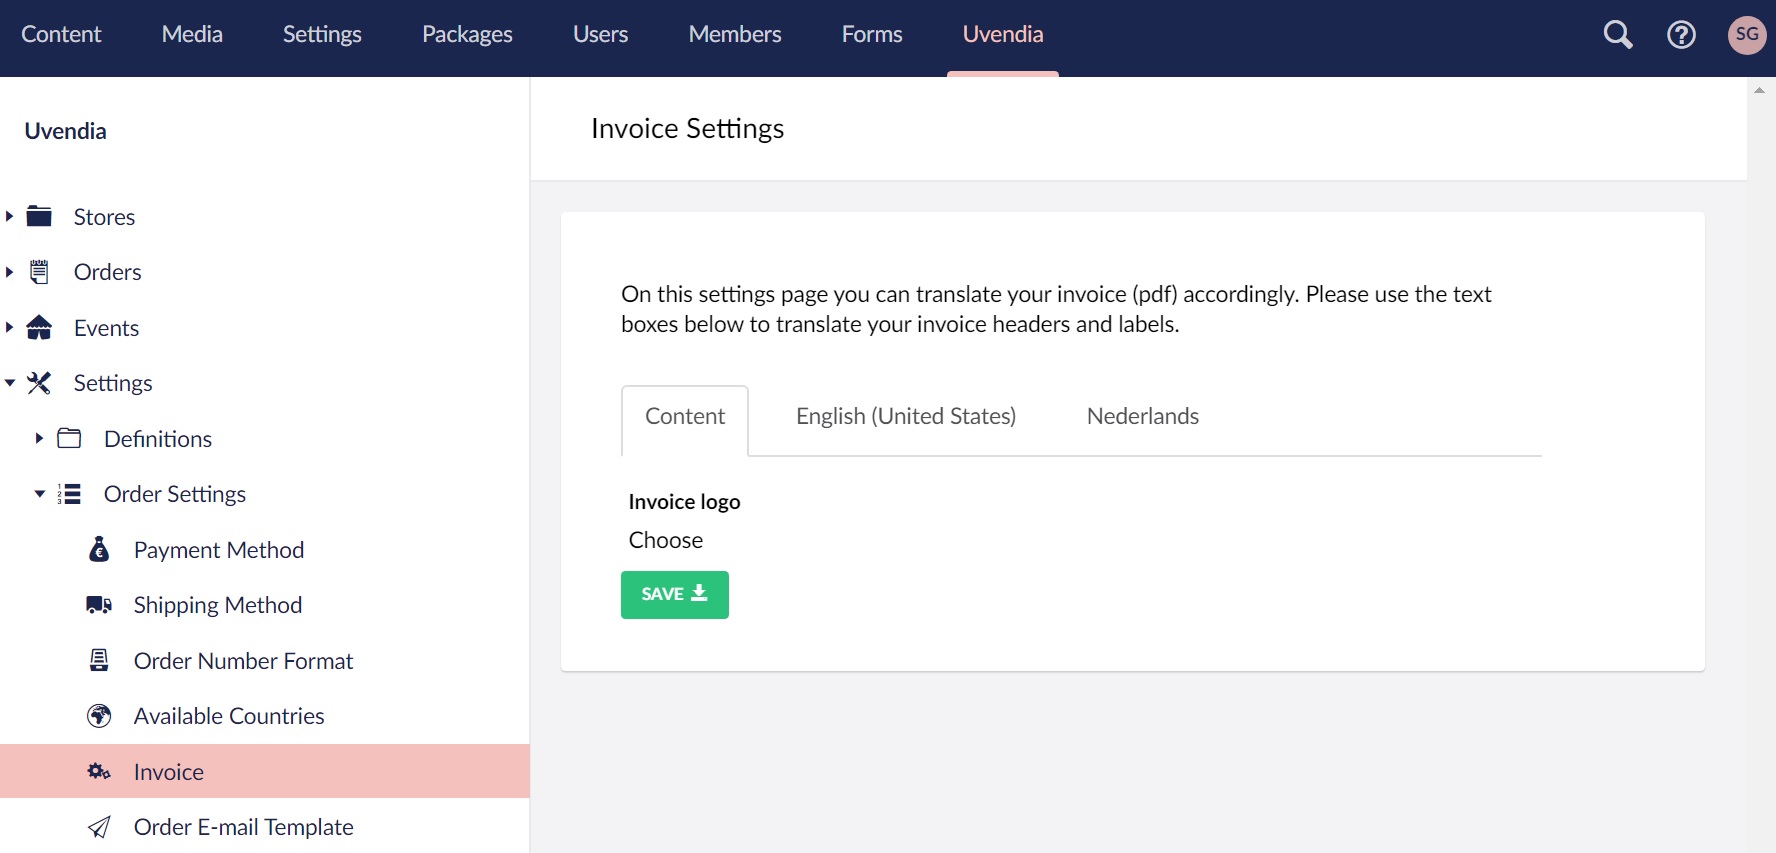The image size is (1776, 853).
Task: Collapse the Settings tree node
Action: (9, 383)
